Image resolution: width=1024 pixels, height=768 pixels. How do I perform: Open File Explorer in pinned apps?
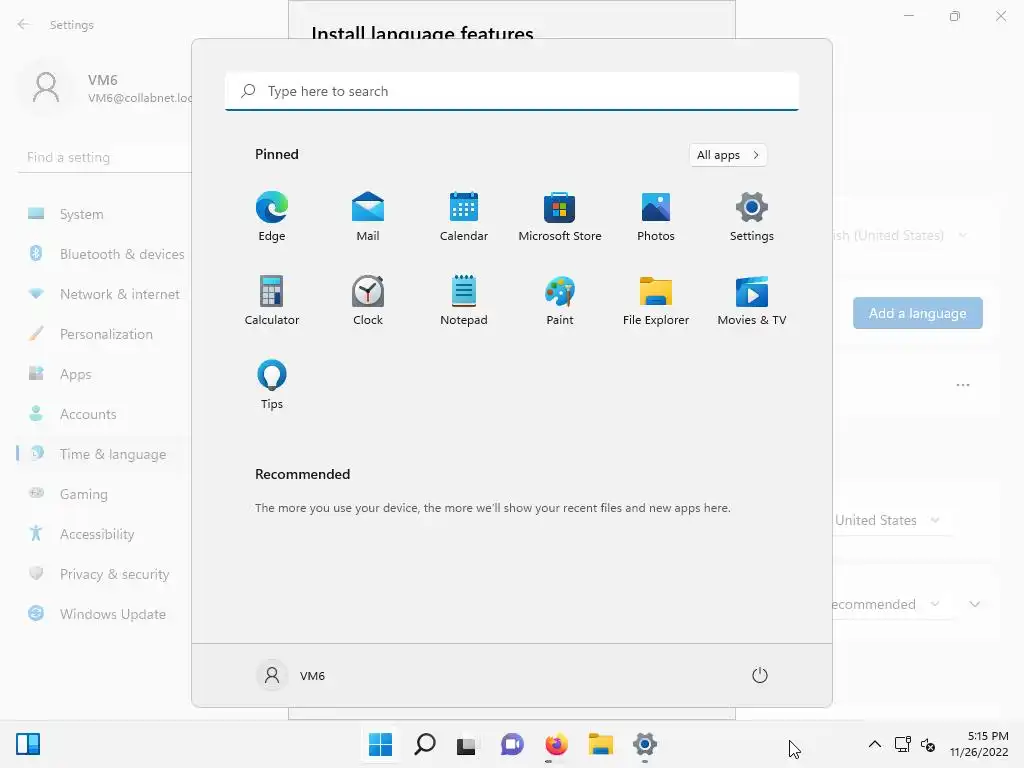656,300
